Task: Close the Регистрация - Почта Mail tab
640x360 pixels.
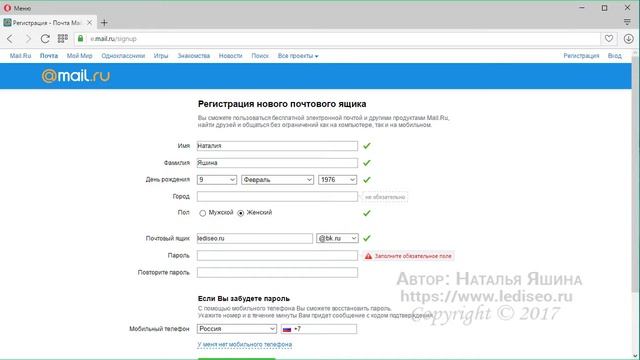Action: point(89,23)
